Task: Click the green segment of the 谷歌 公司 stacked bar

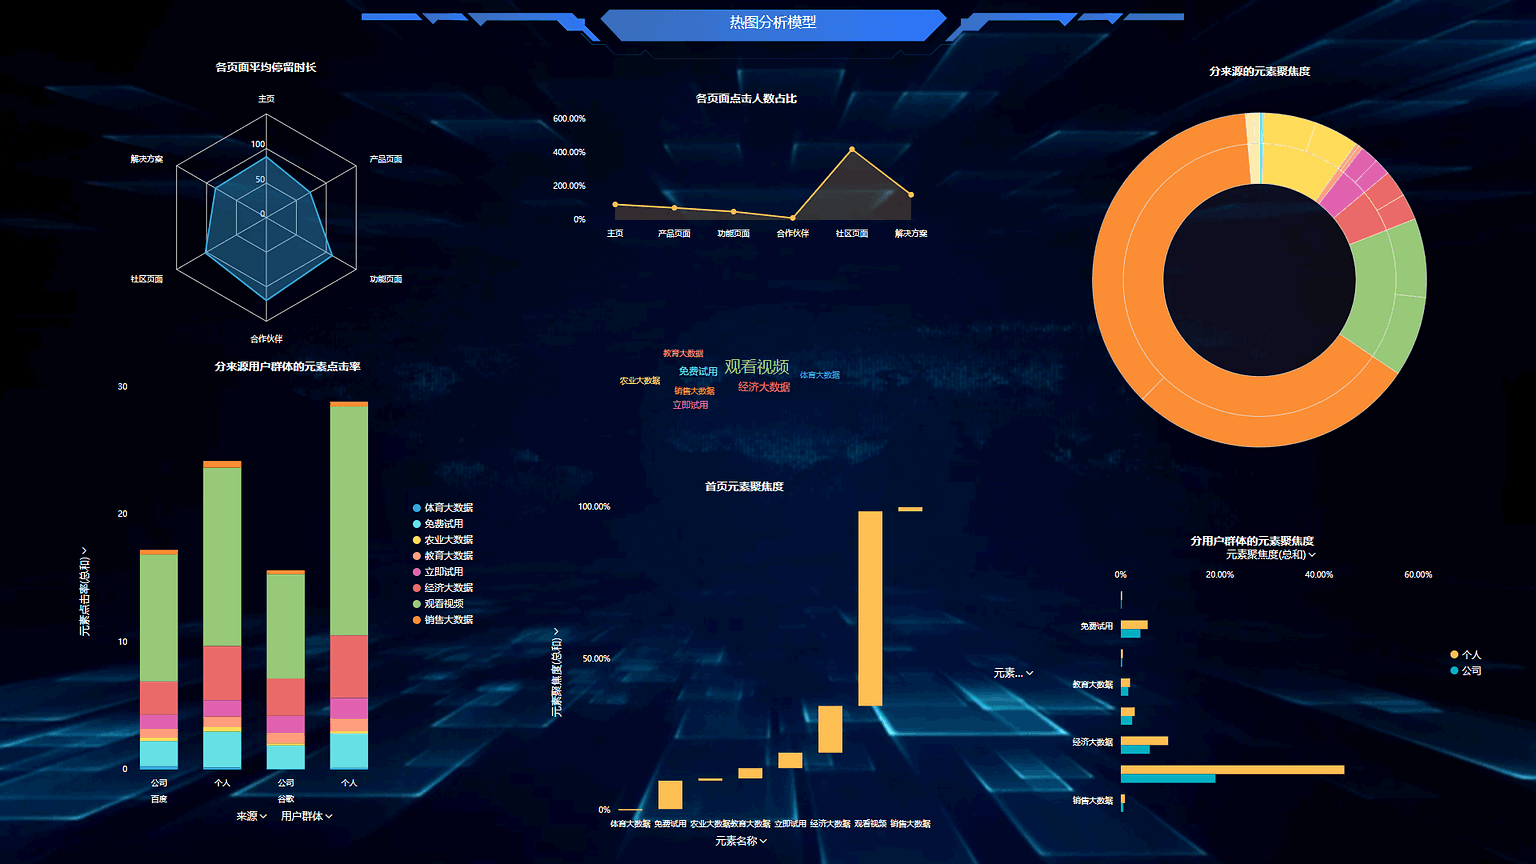Action: tap(286, 627)
